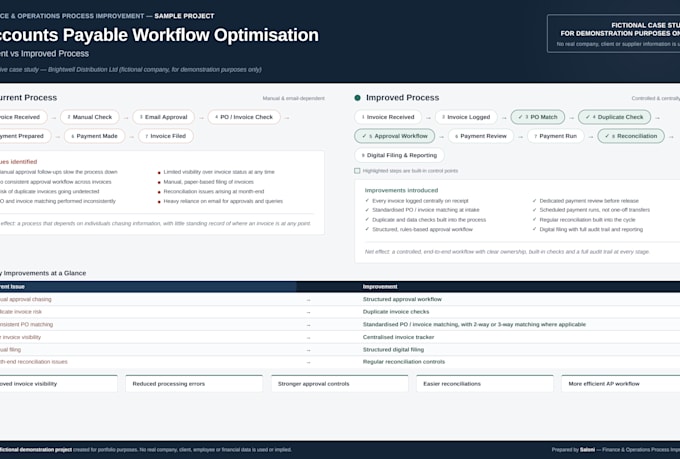Select the Invoice Logged step pill
Image resolution: width=680 pixels, height=459 pixels.
466,117
